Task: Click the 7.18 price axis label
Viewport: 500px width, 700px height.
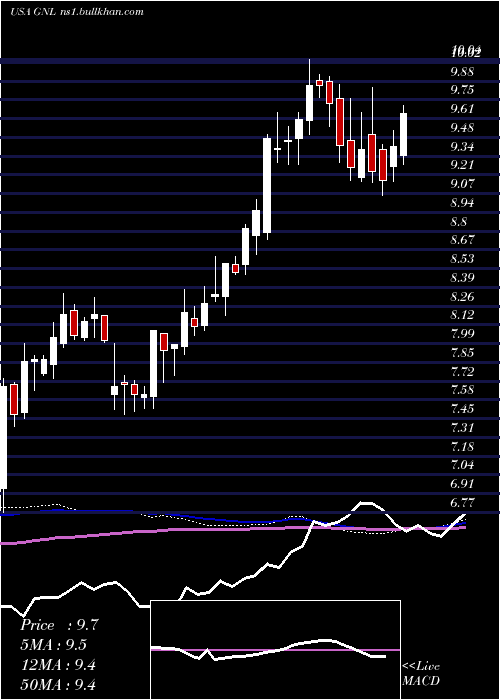Action: tap(464, 446)
